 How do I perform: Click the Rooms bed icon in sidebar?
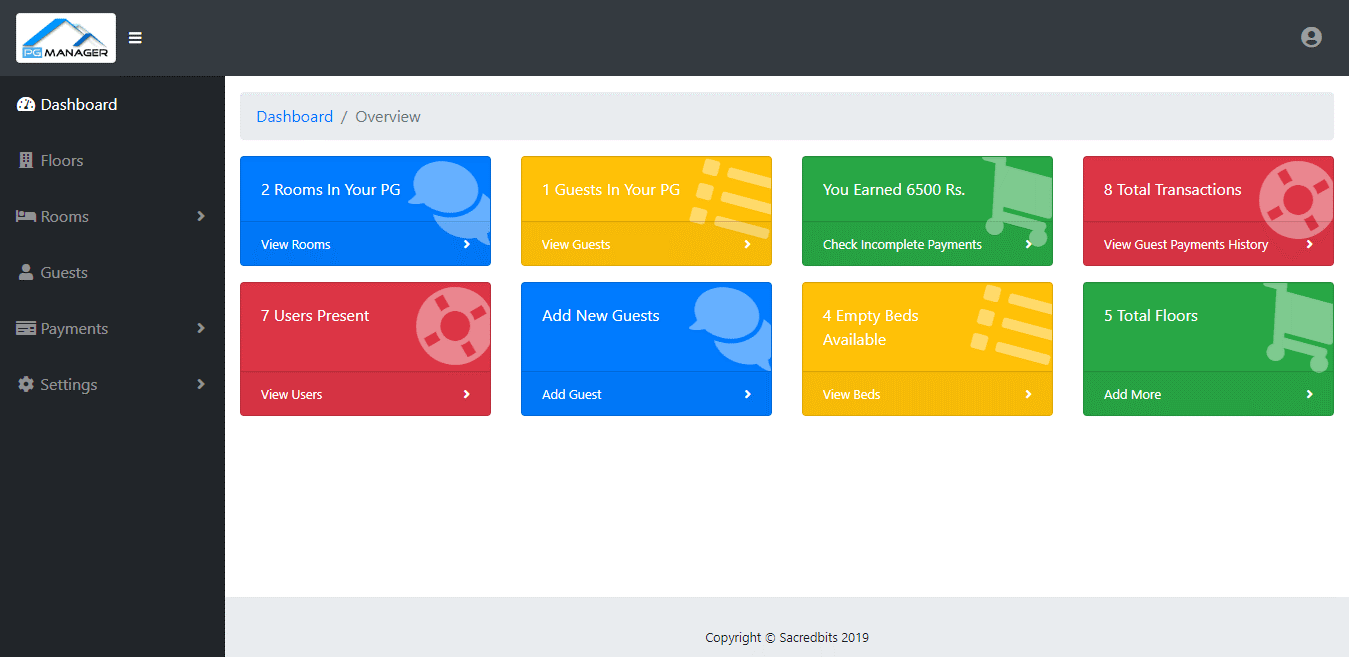[27, 216]
